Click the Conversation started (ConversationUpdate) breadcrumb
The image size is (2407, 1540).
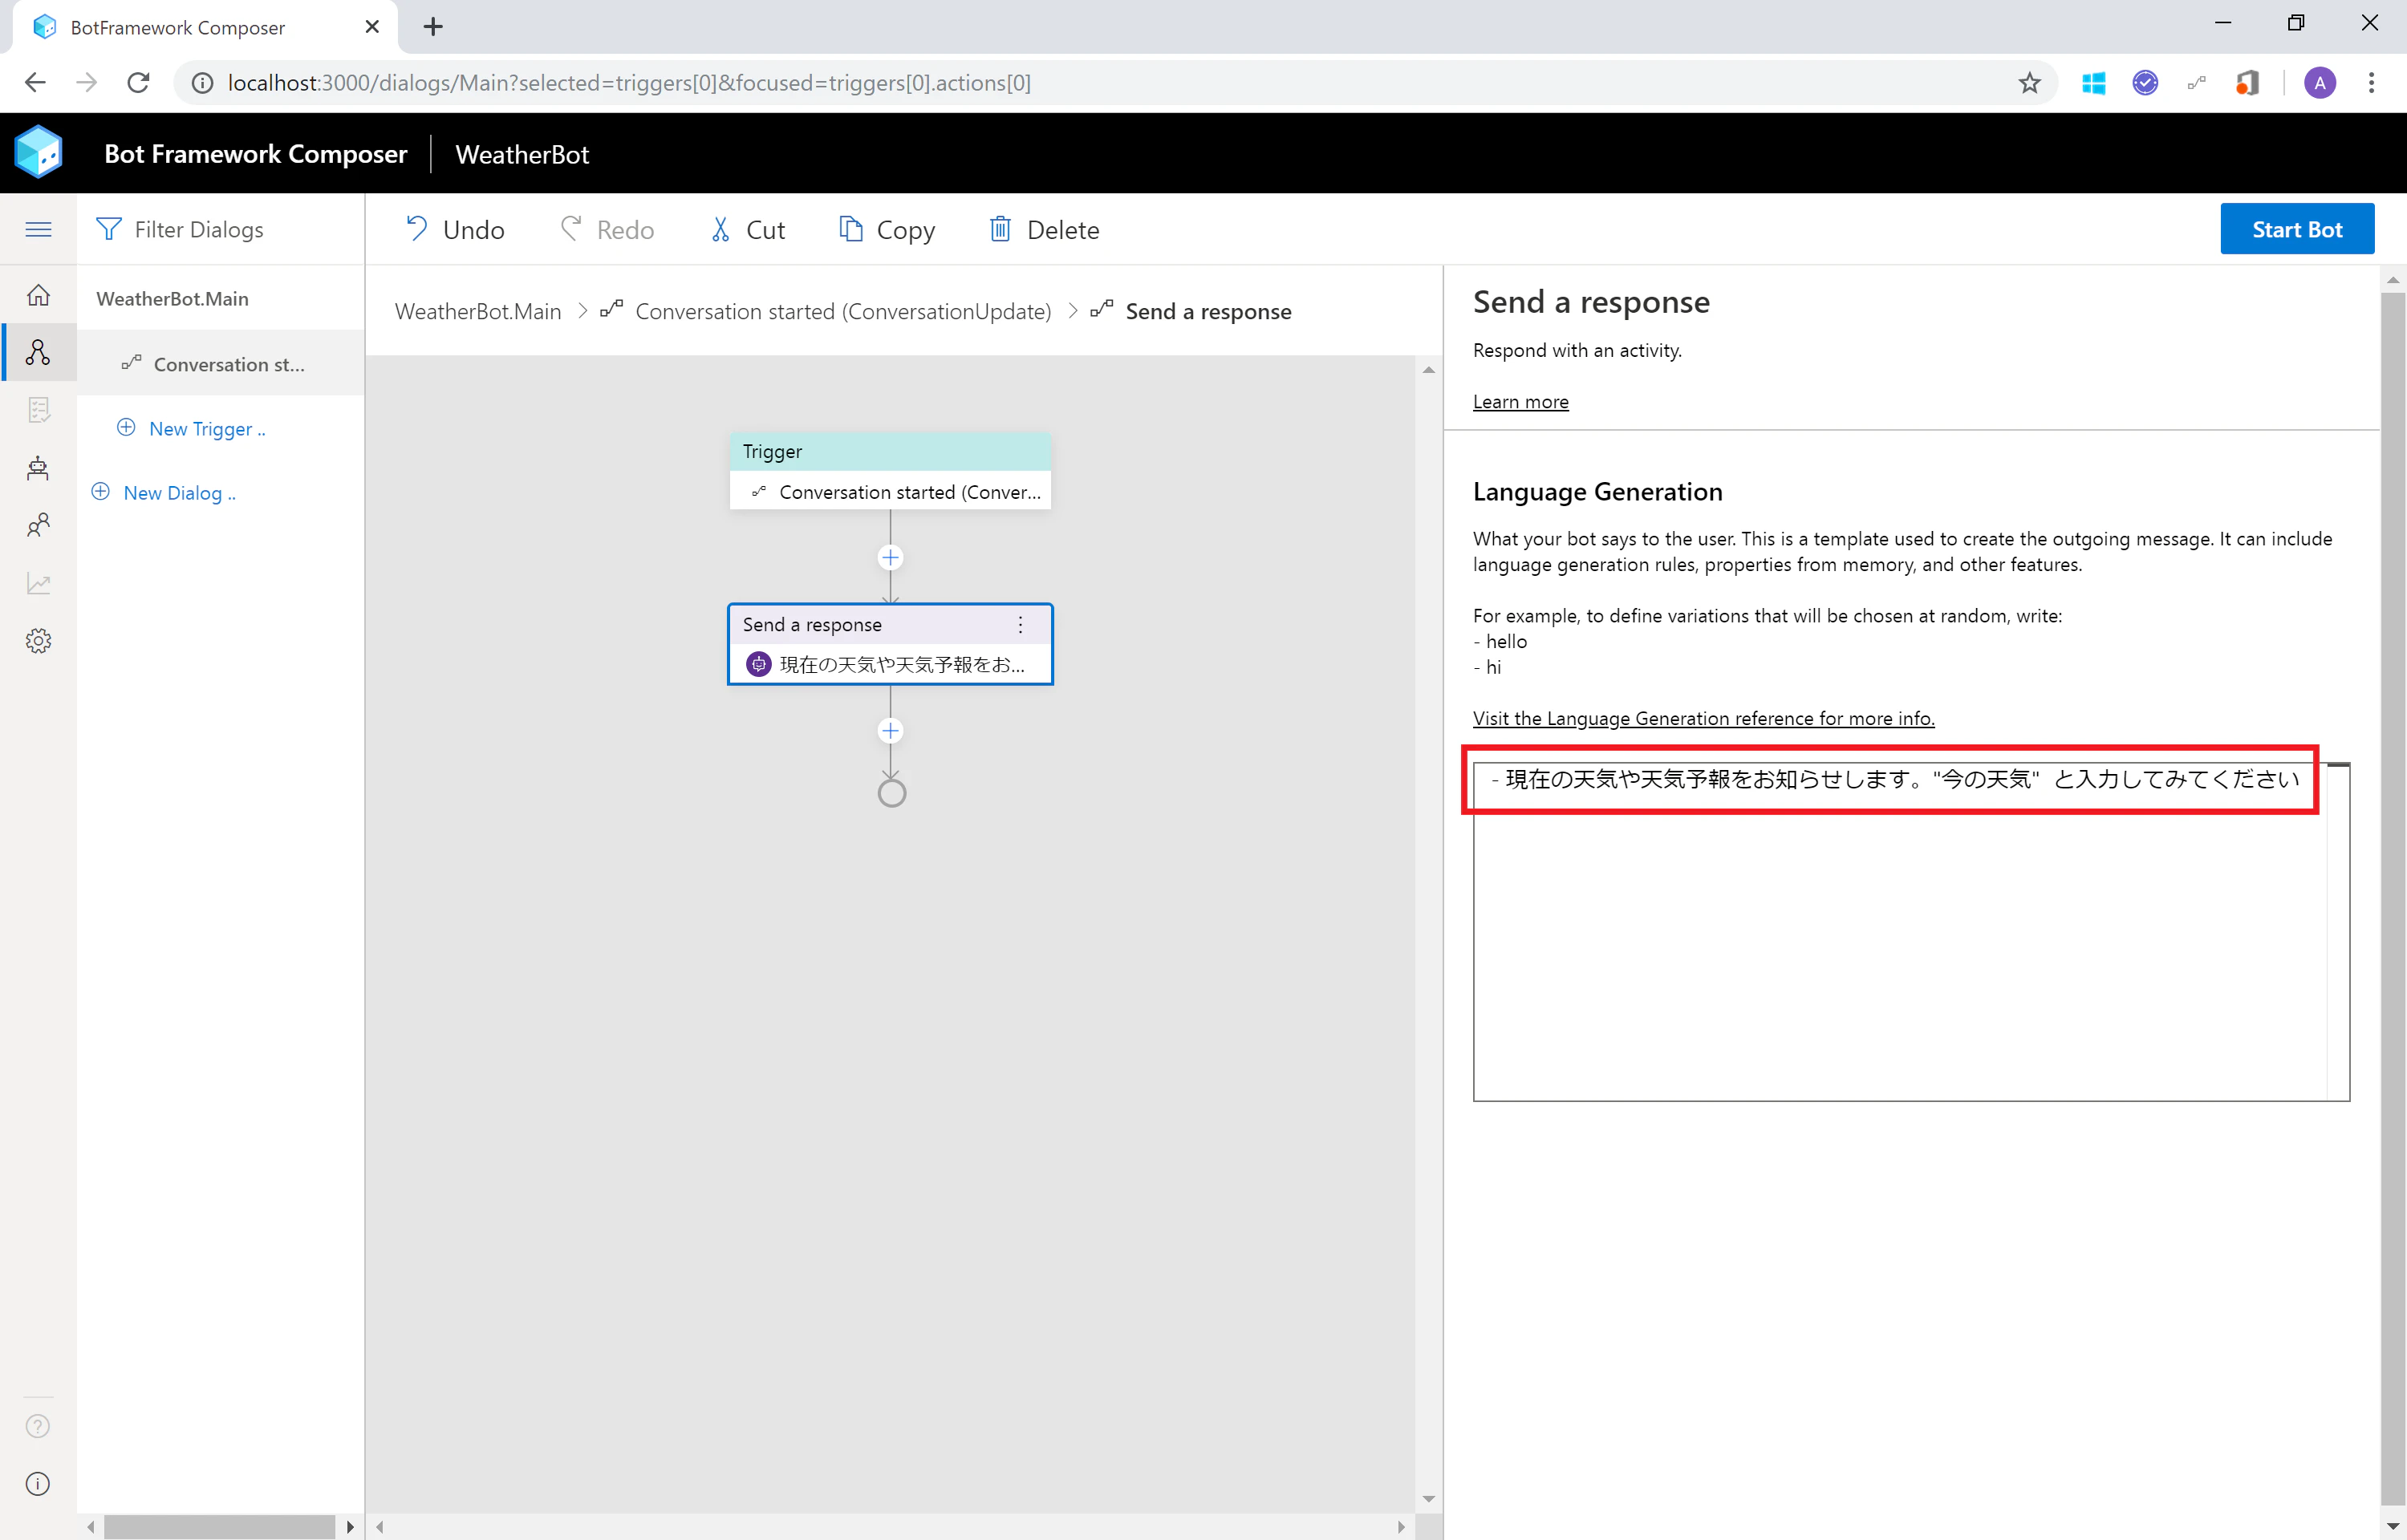[843, 311]
